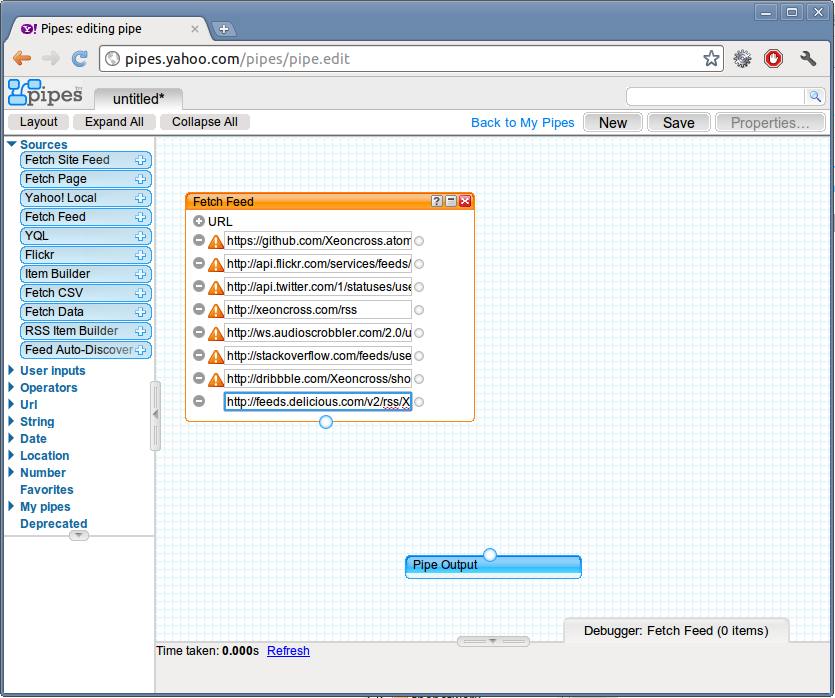Screen dimensions: 835x698
Task: Collapse the left module sidebar
Action: pyautogui.click(x=155, y=415)
